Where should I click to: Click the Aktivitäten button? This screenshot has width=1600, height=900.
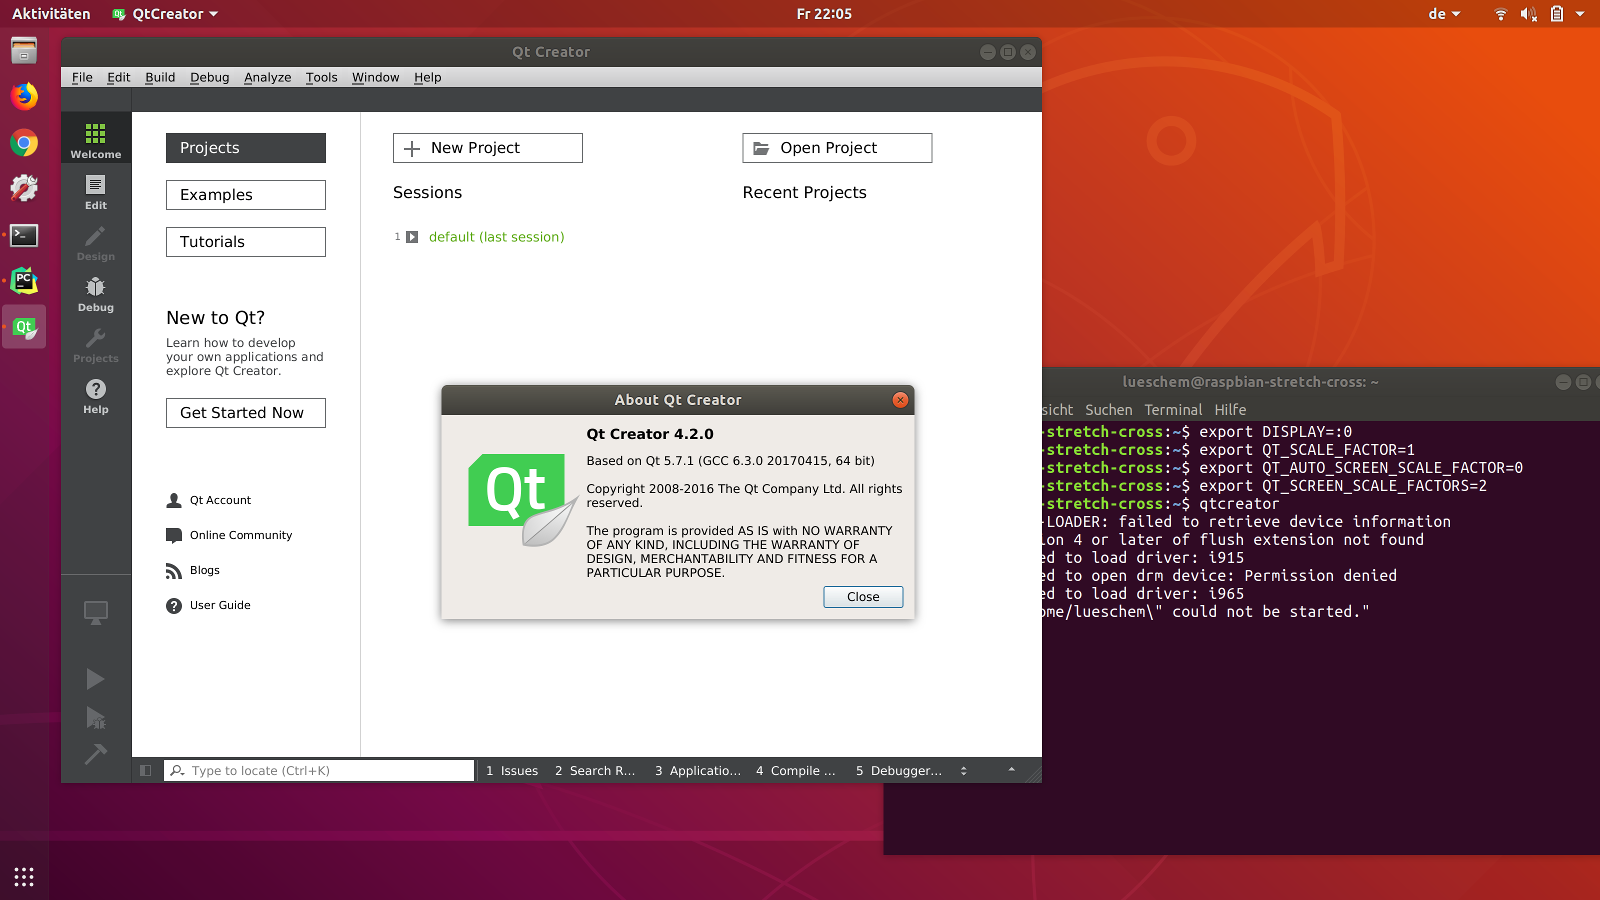(x=51, y=14)
